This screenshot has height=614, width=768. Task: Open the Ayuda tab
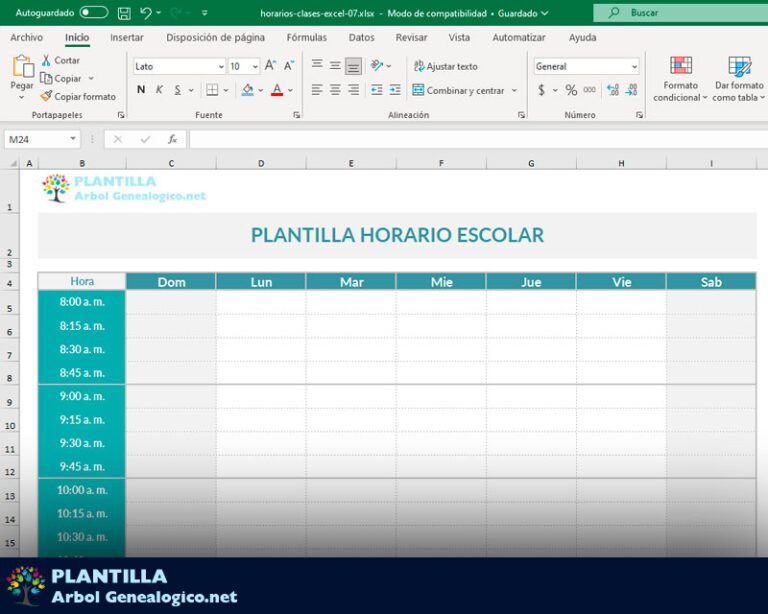tap(582, 37)
